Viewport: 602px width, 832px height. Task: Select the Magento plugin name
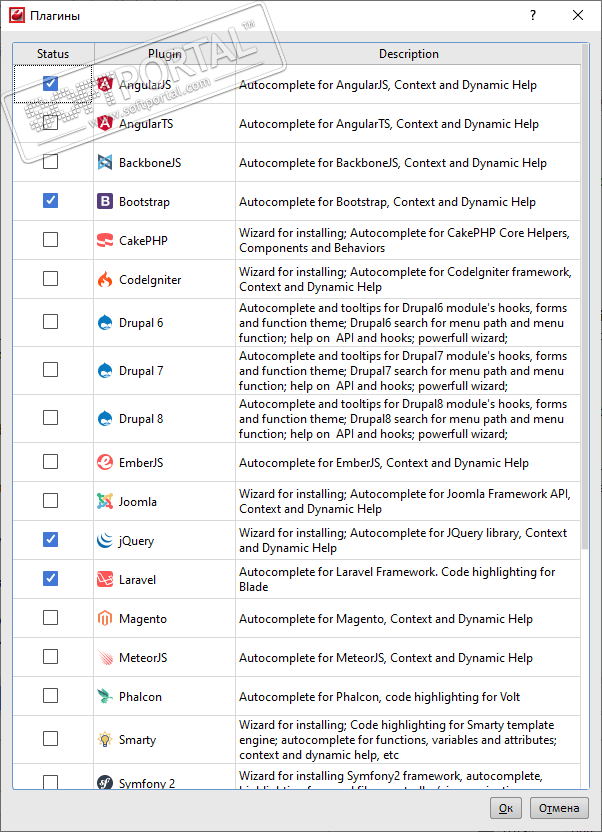coord(143,619)
